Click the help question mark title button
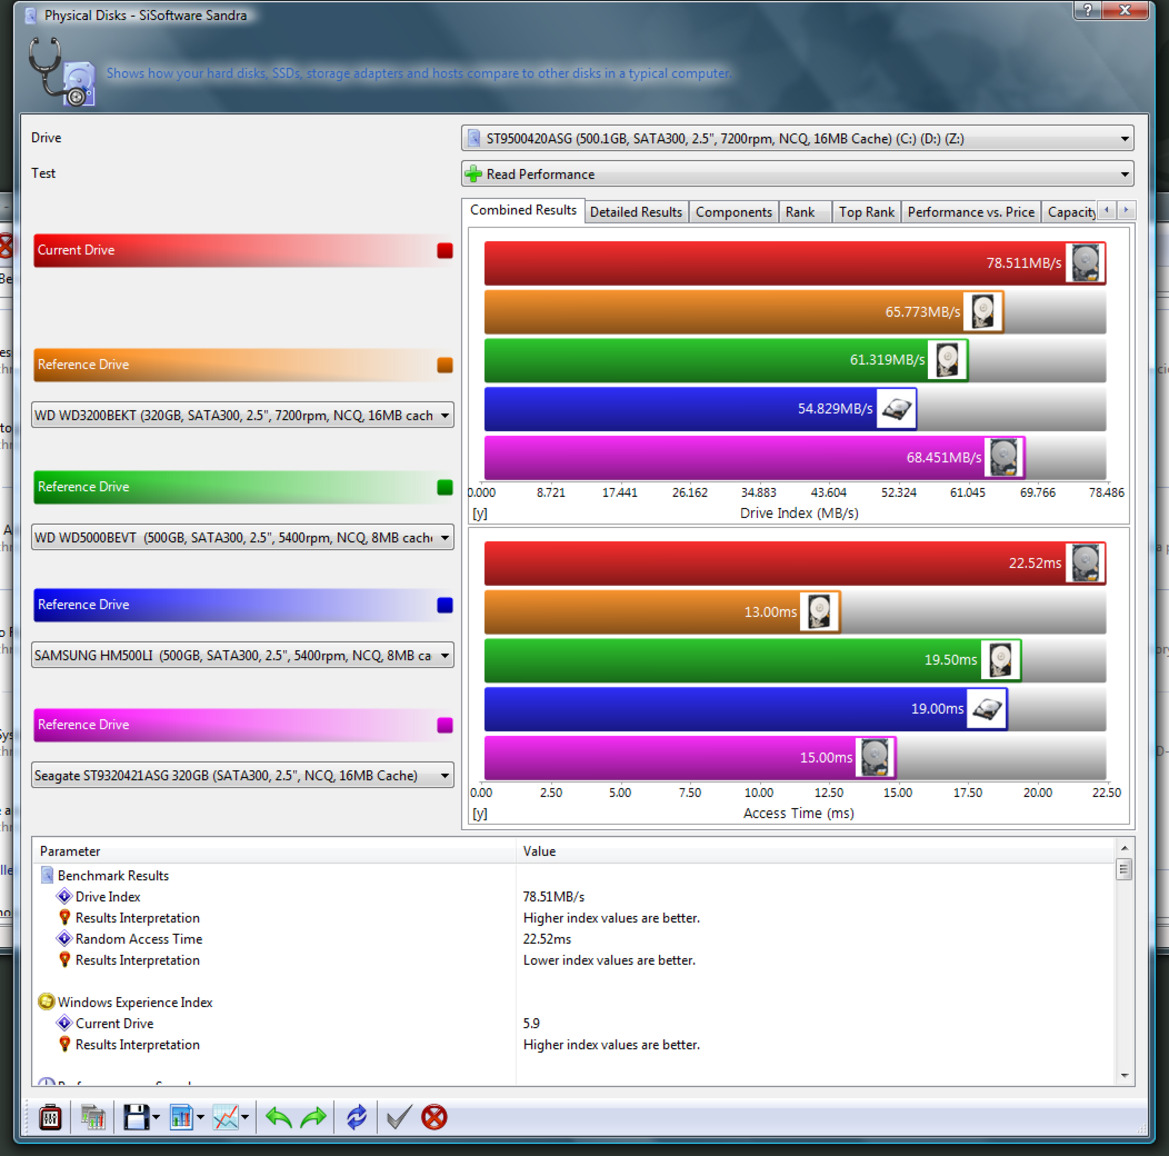Image resolution: width=1169 pixels, height=1156 pixels. point(1088,10)
